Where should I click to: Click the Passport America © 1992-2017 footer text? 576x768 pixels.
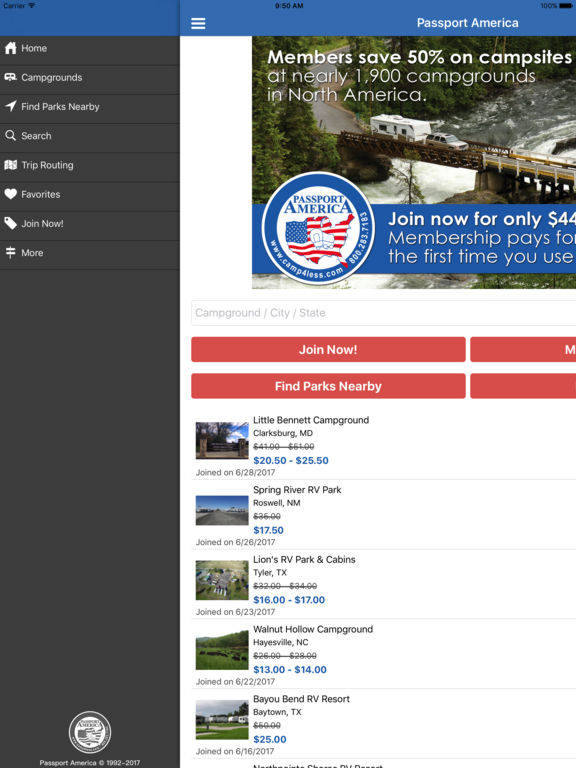(90, 763)
